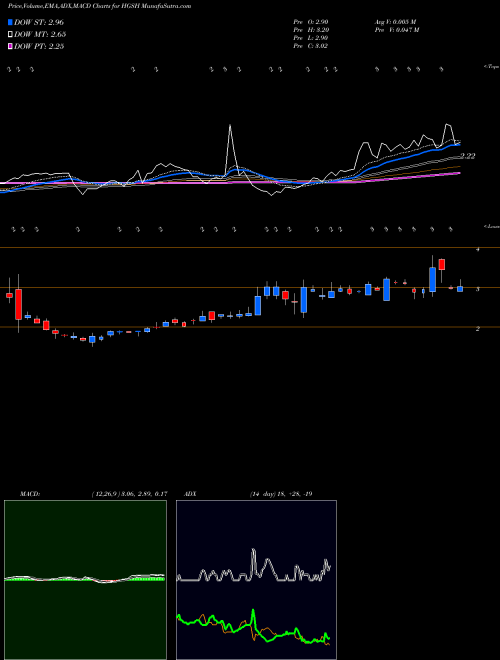
Task: Click the '<Lows' marker label
Action: click(x=492, y=226)
